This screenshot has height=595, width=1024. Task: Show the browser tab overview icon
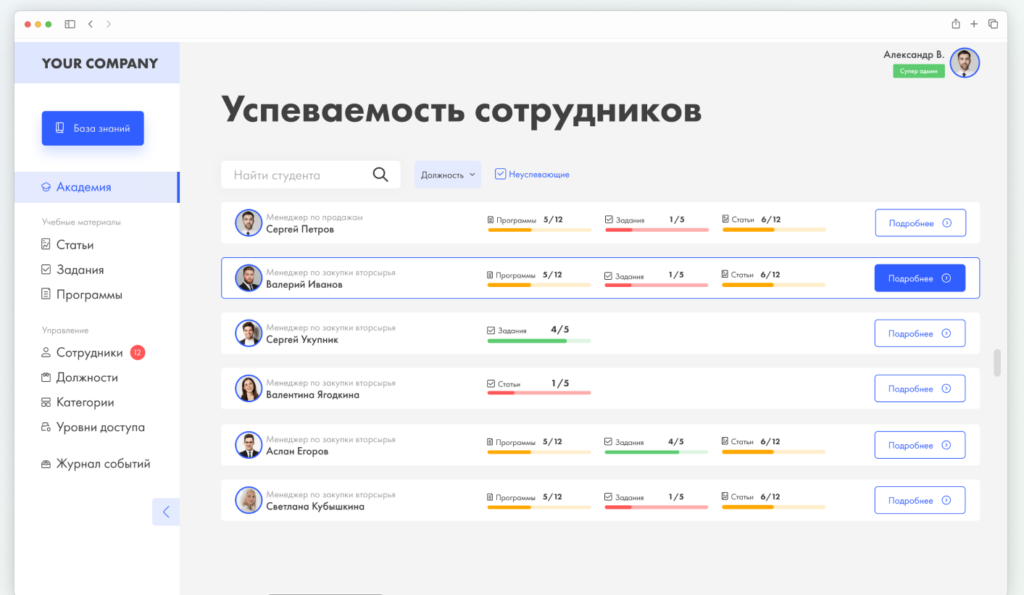pyautogui.click(x=993, y=24)
